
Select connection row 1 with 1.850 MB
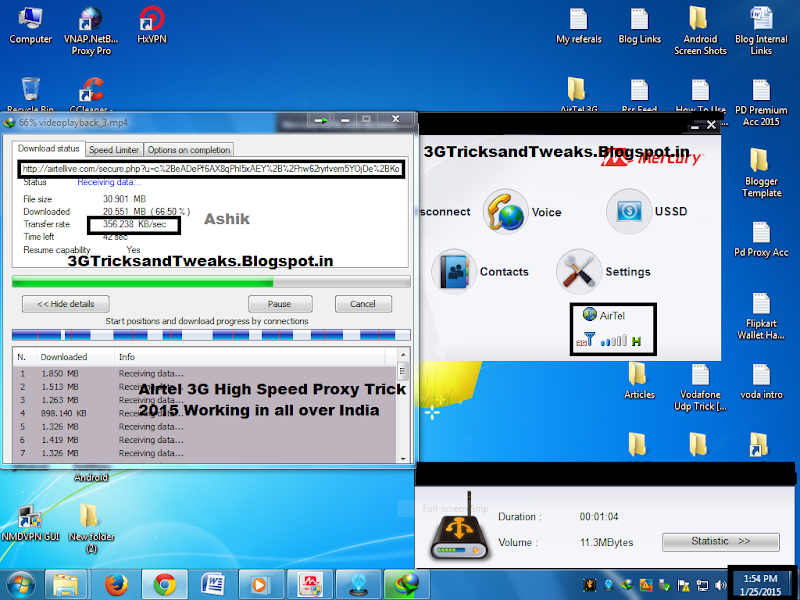204,373
